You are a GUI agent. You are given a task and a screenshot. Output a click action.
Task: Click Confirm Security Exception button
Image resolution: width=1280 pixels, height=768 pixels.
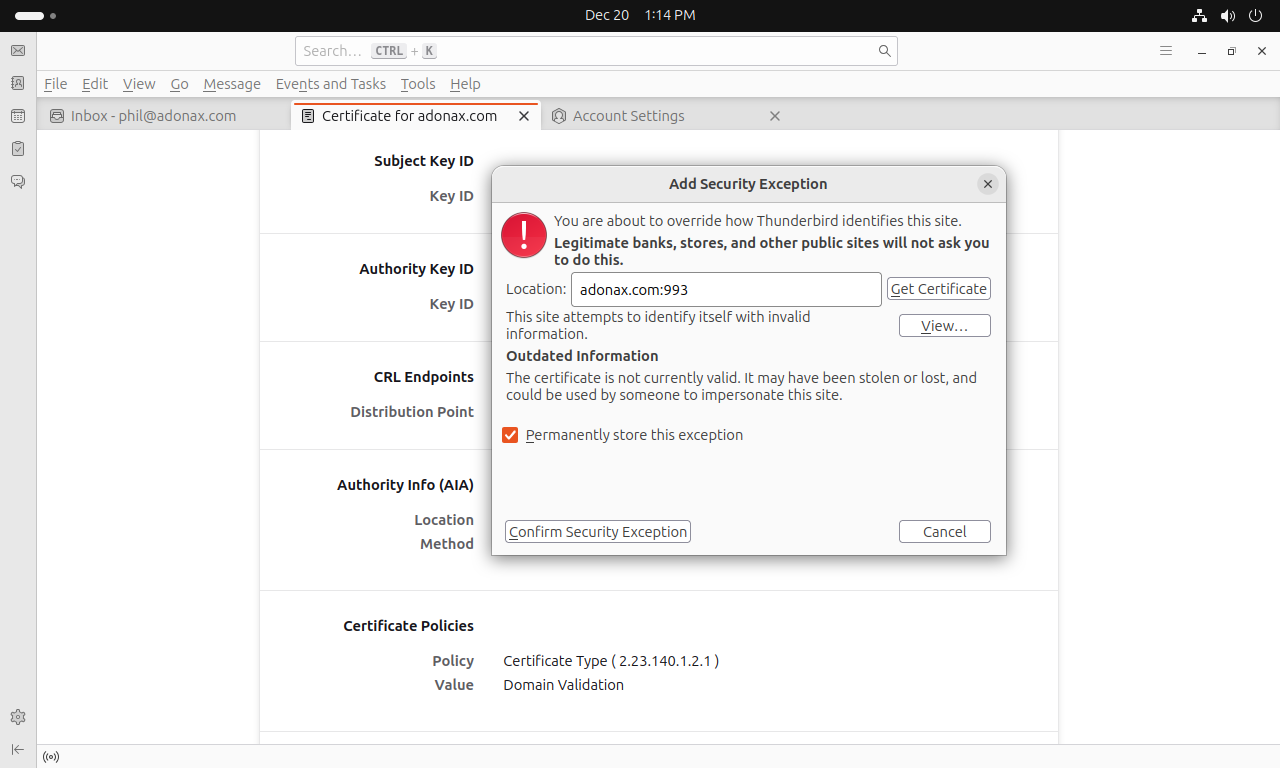pos(598,532)
